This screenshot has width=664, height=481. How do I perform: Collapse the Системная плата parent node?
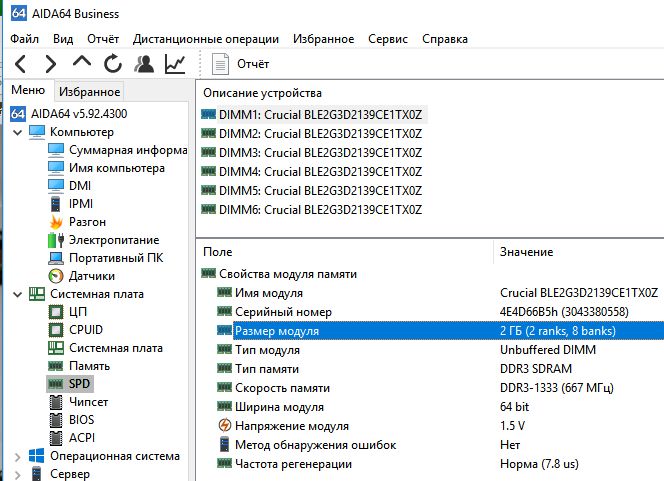tap(17, 294)
